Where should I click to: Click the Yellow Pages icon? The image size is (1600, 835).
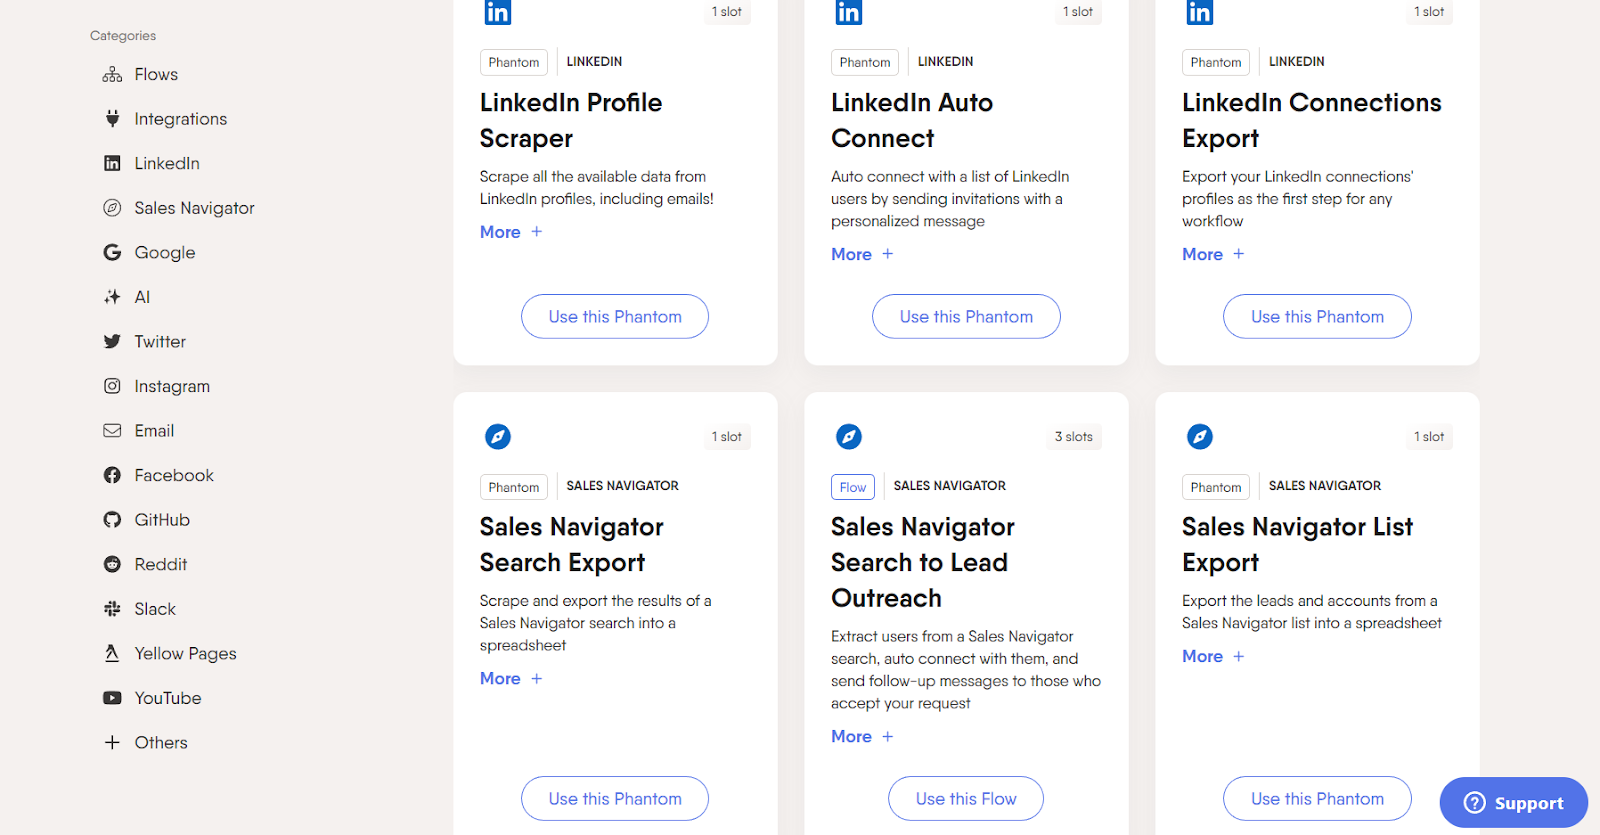click(x=112, y=653)
